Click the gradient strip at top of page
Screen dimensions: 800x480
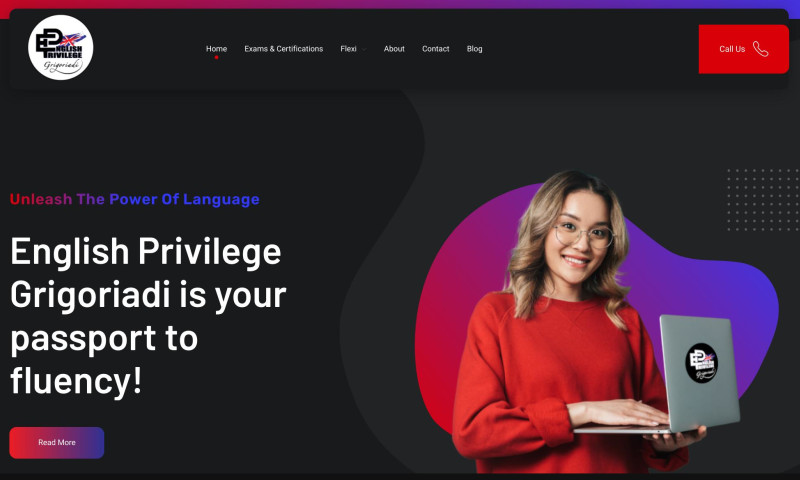pyautogui.click(x=400, y=4)
